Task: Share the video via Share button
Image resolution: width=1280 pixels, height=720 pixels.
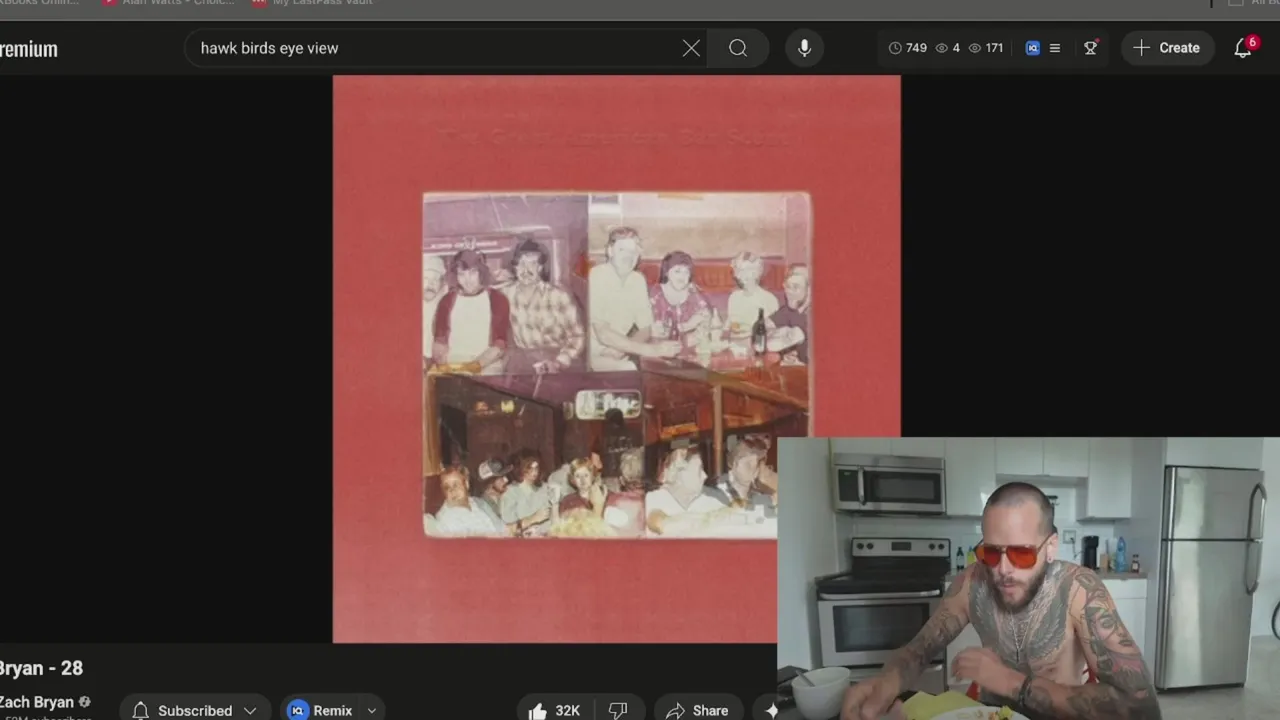Action: coord(698,710)
